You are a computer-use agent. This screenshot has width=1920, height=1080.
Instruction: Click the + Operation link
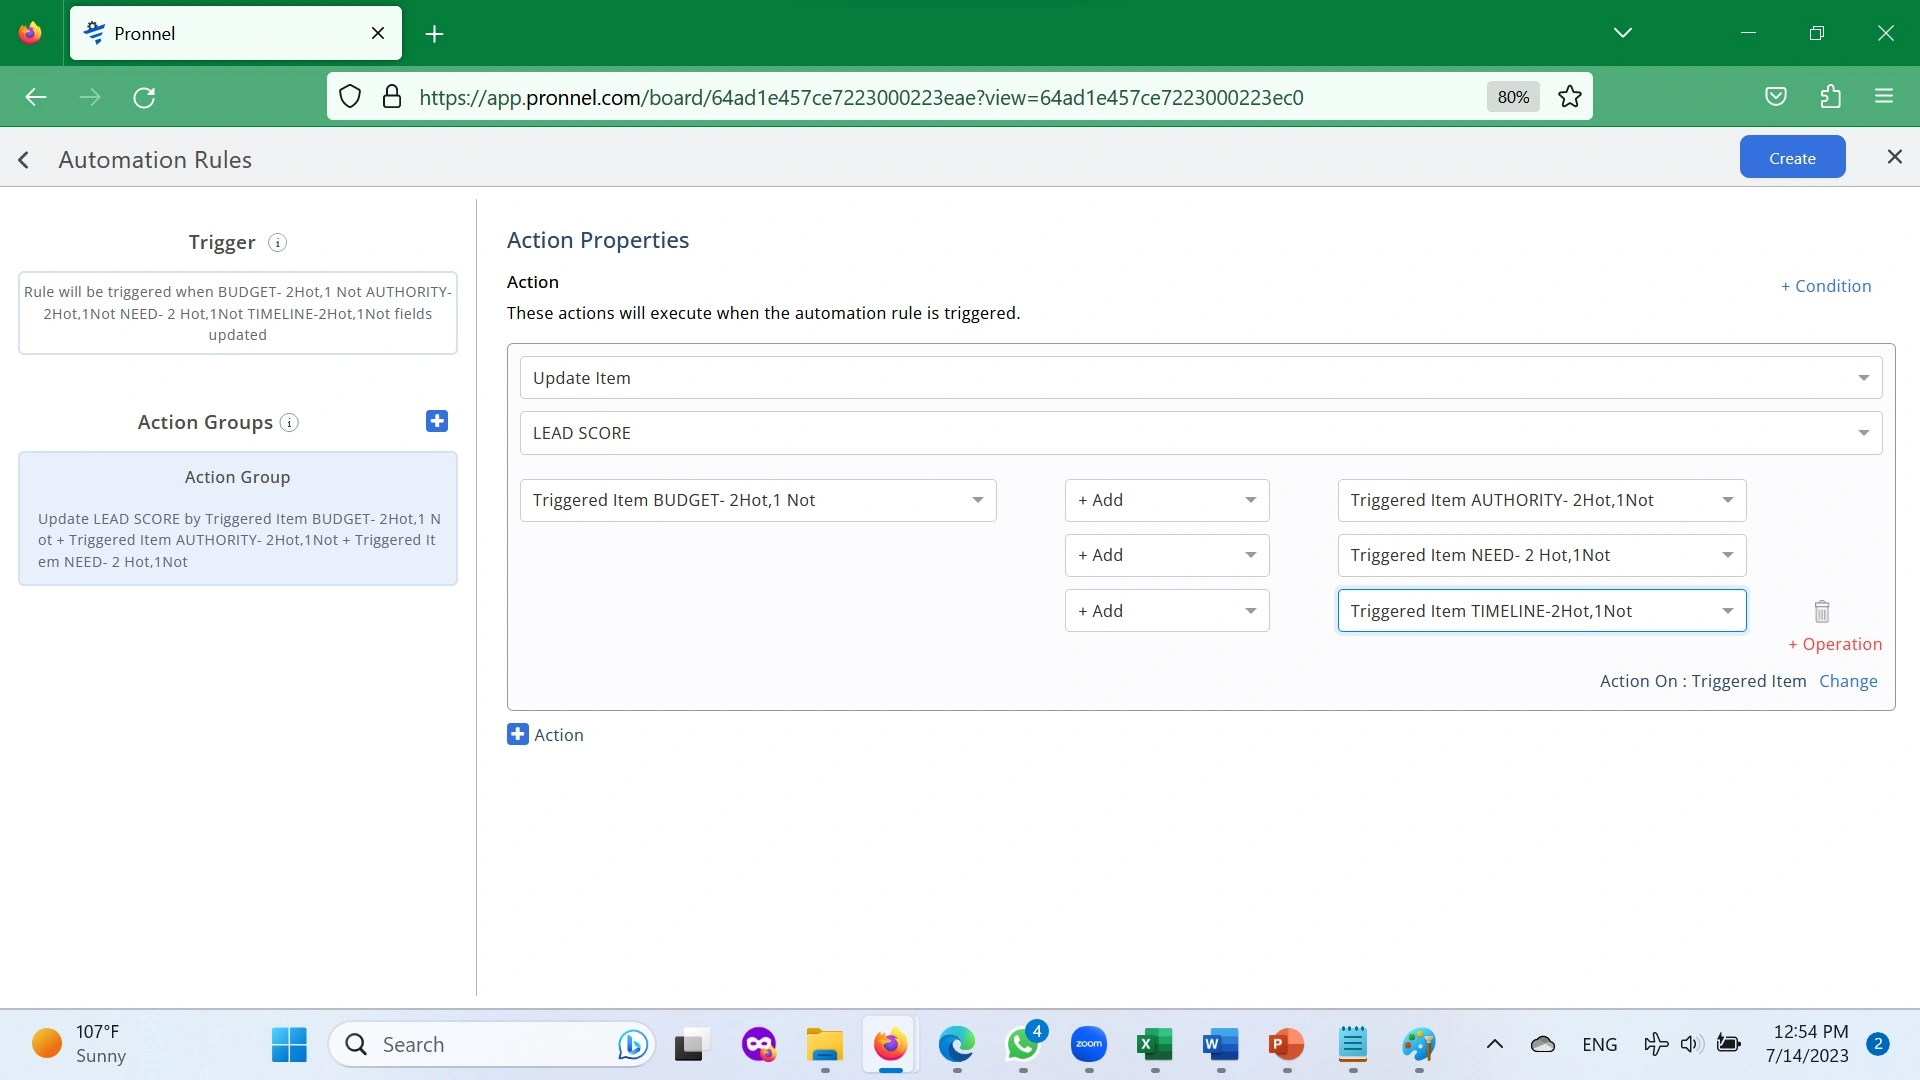pos(1835,644)
